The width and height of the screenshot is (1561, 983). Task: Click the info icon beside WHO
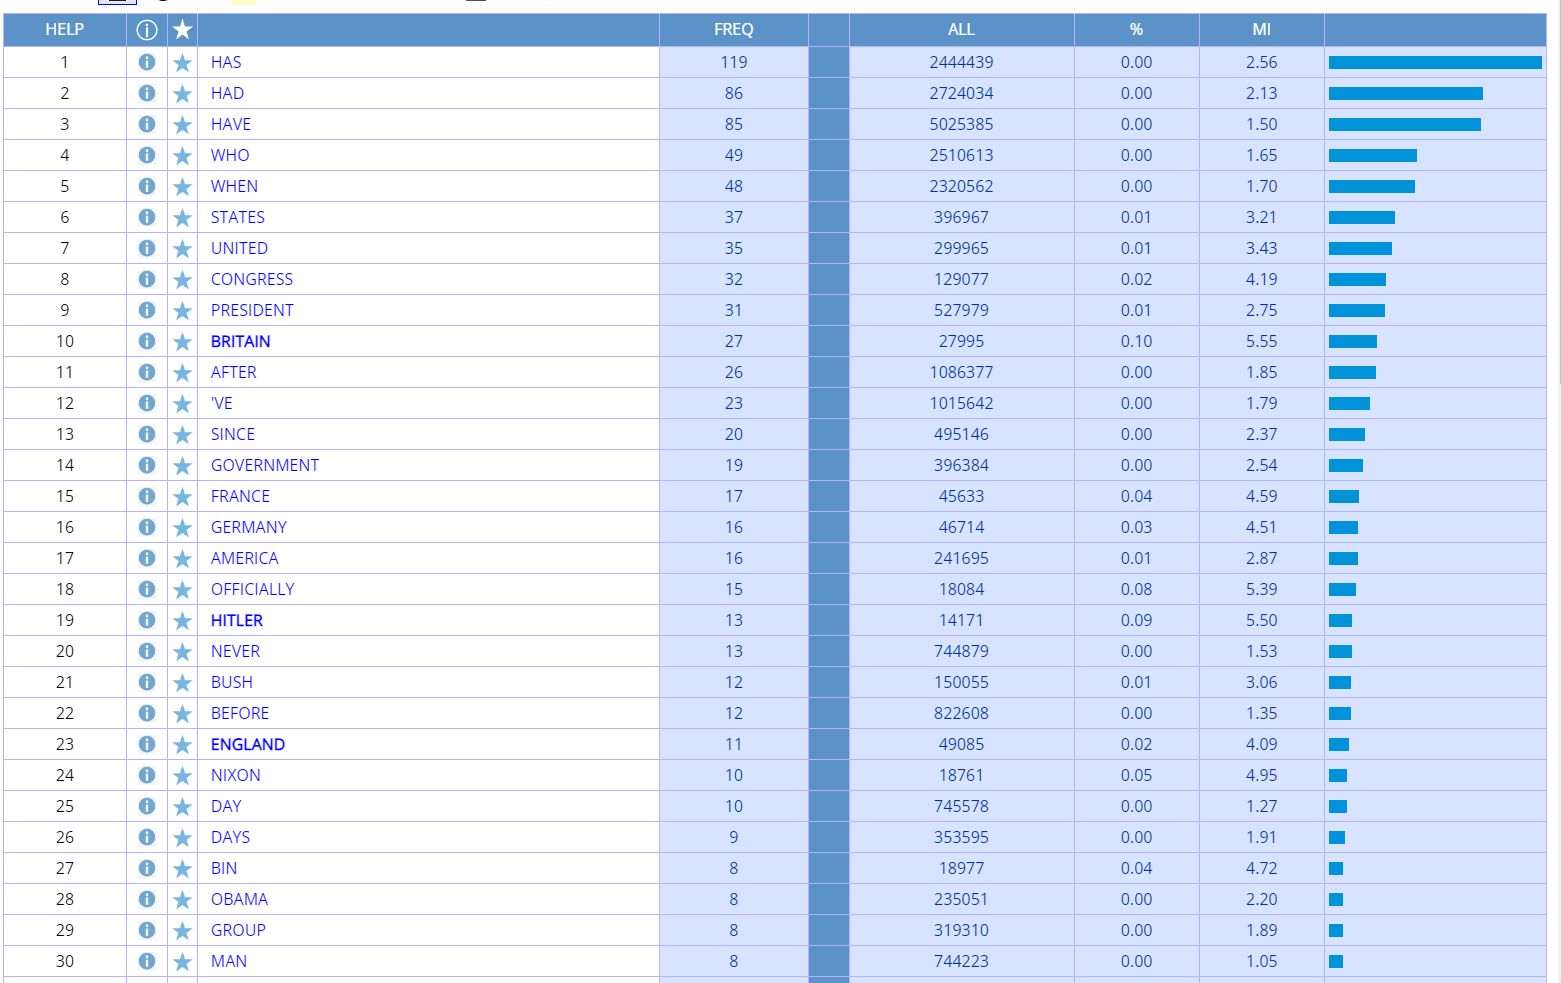pyautogui.click(x=147, y=155)
